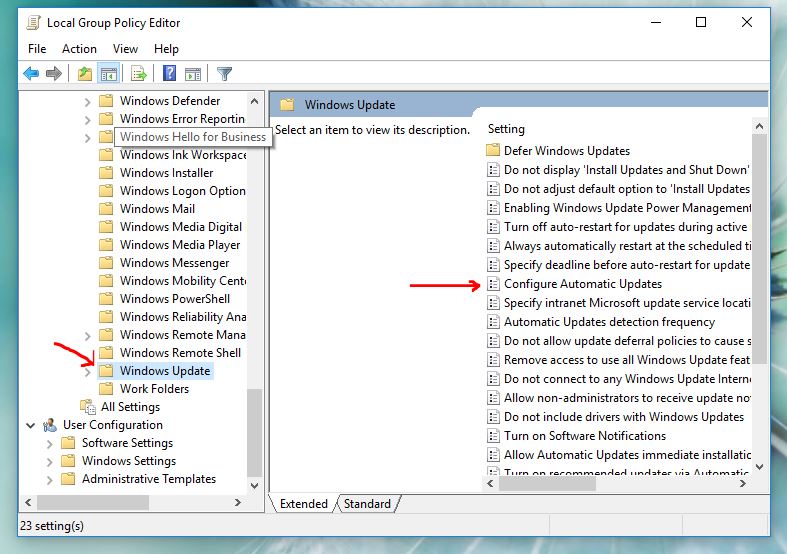Open the View menu

pos(125,48)
